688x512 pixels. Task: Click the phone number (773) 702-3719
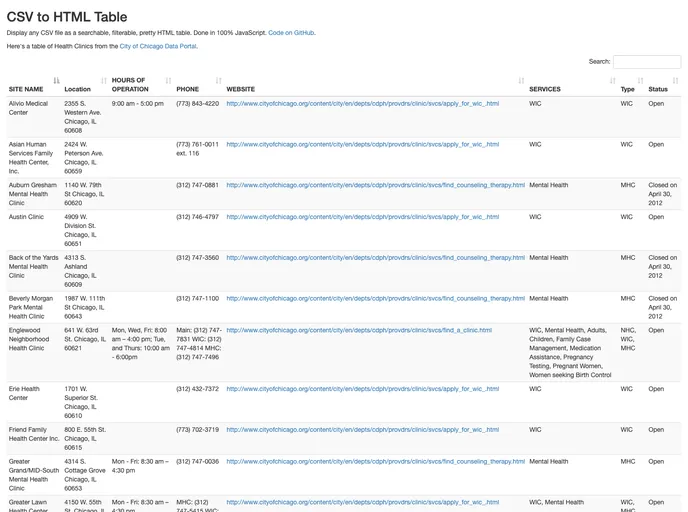click(x=197, y=430)
